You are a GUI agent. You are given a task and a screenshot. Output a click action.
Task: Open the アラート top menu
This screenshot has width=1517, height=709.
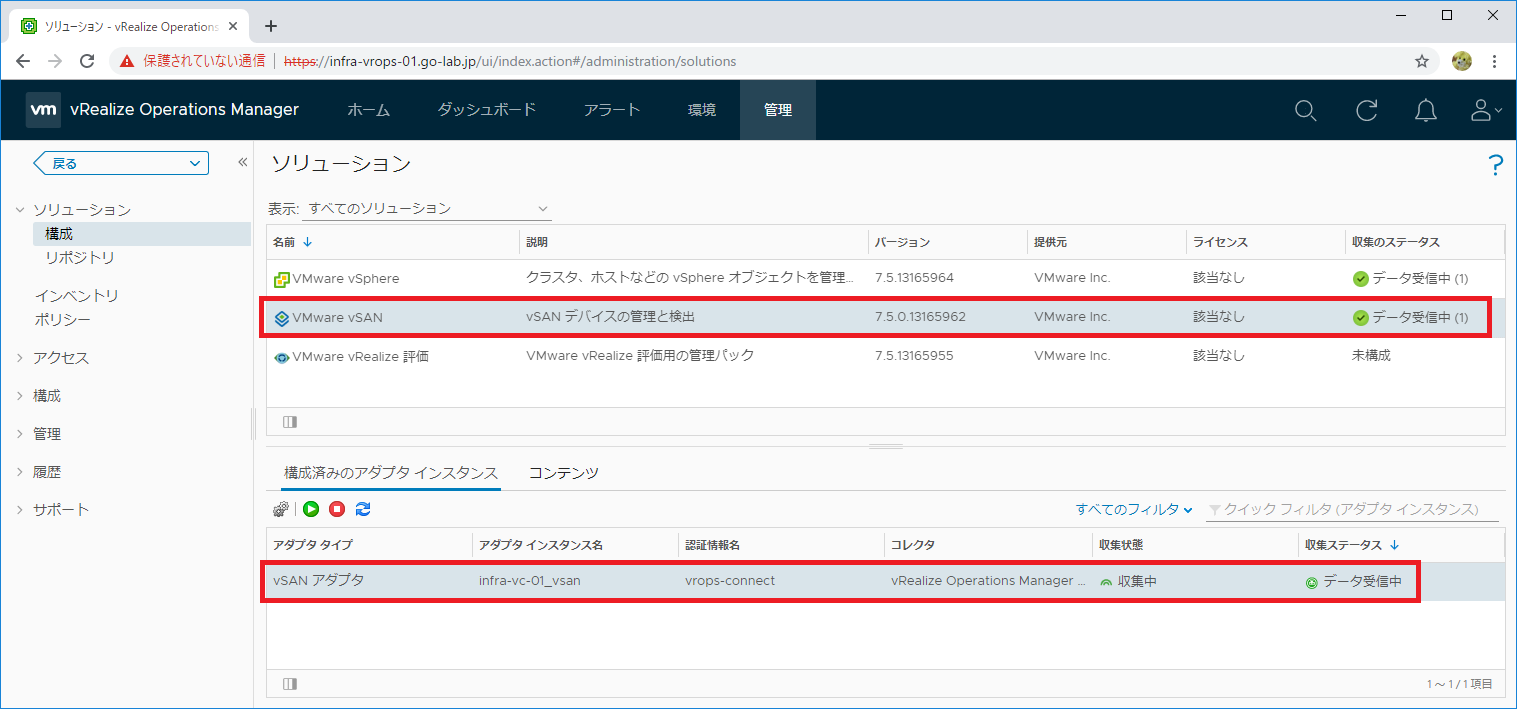(x=612, y=110)
